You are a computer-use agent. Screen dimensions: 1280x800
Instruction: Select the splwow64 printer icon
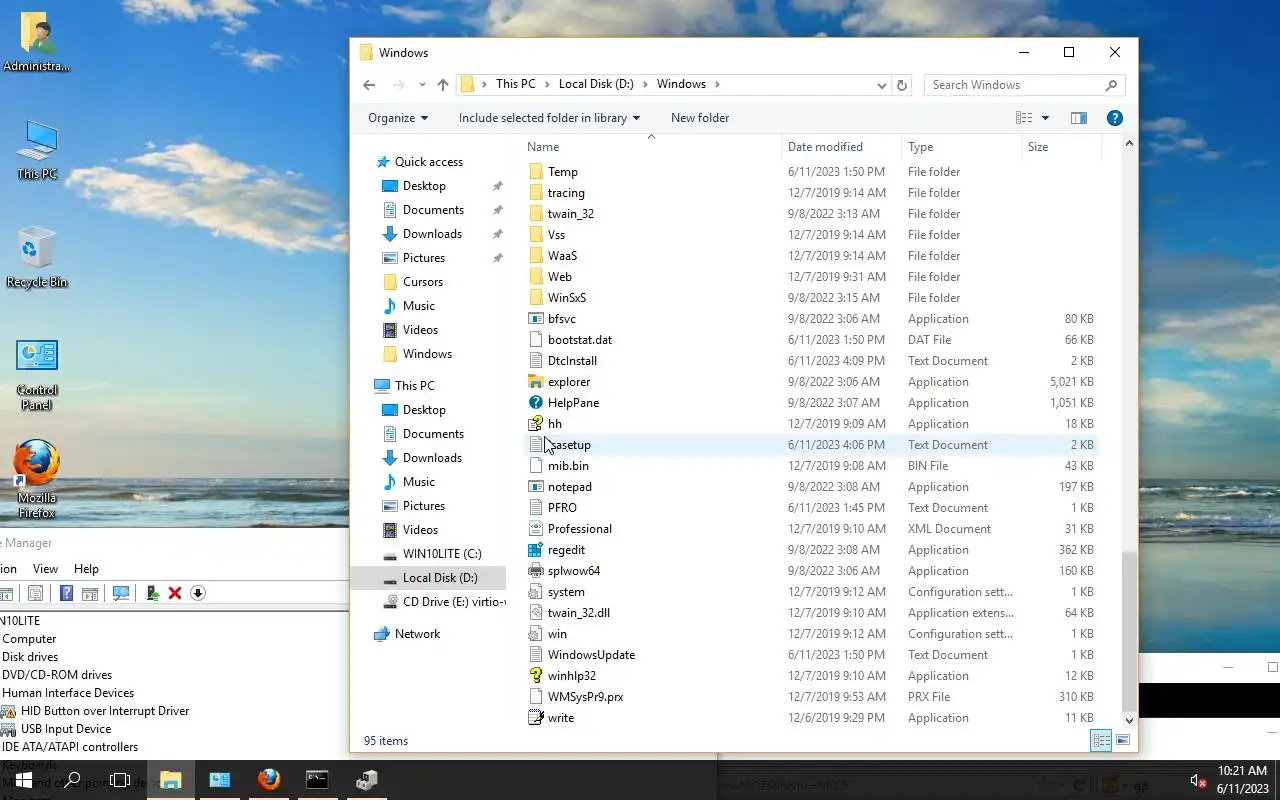(x=536, y=571)
